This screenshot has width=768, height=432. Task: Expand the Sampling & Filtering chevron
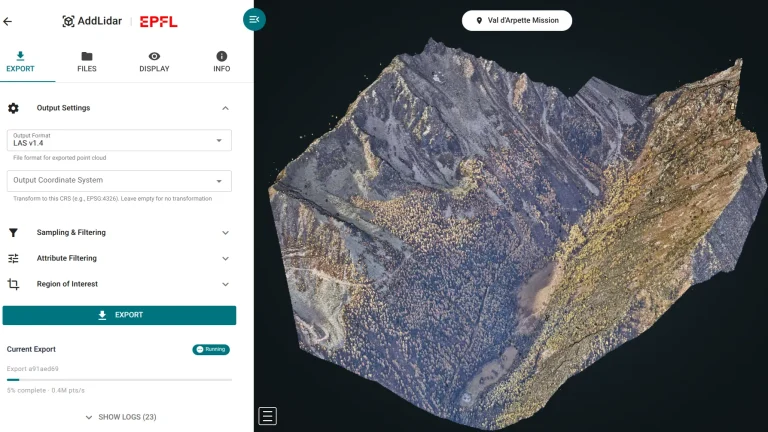pos(225,232)
